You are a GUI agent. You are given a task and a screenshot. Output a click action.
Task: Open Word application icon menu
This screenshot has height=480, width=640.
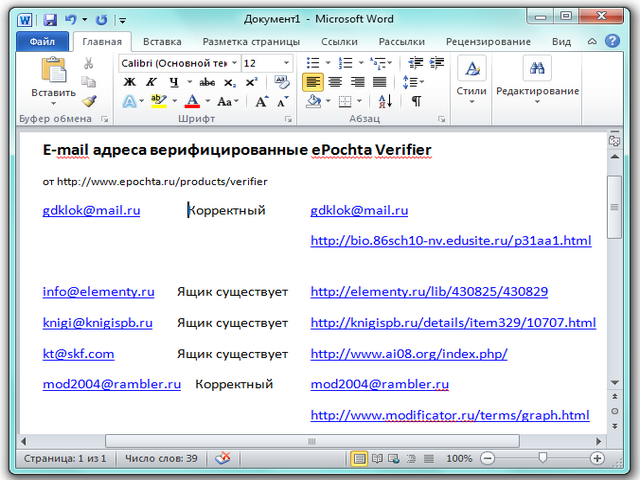[24, 20]
